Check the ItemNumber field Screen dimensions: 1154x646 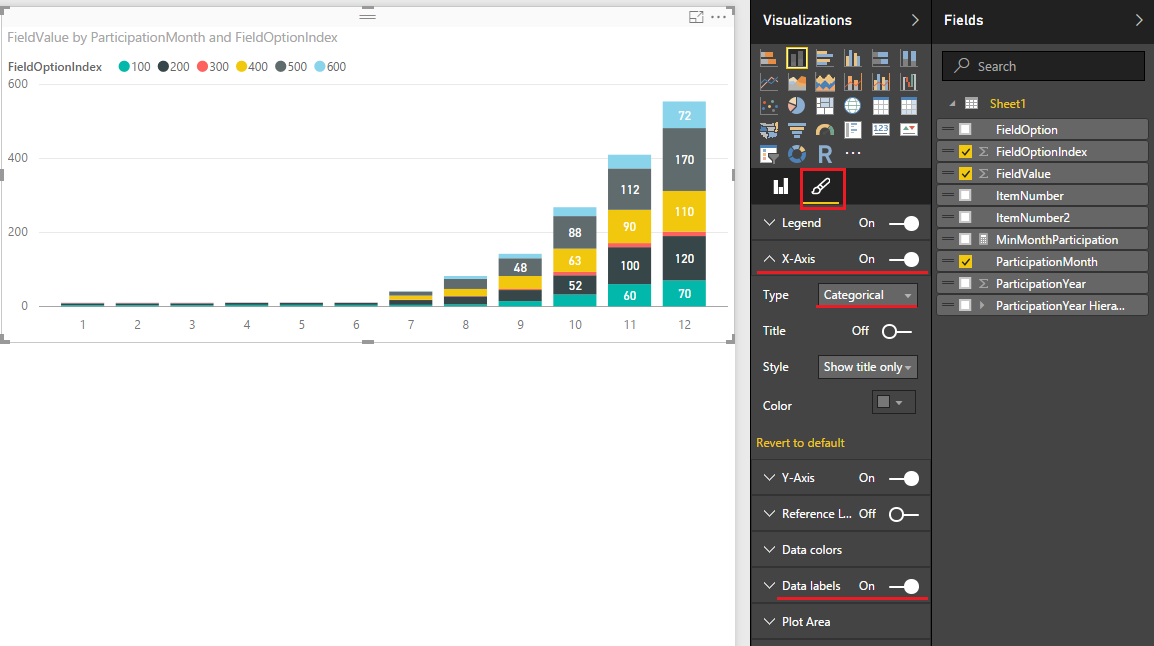[965, 196]
